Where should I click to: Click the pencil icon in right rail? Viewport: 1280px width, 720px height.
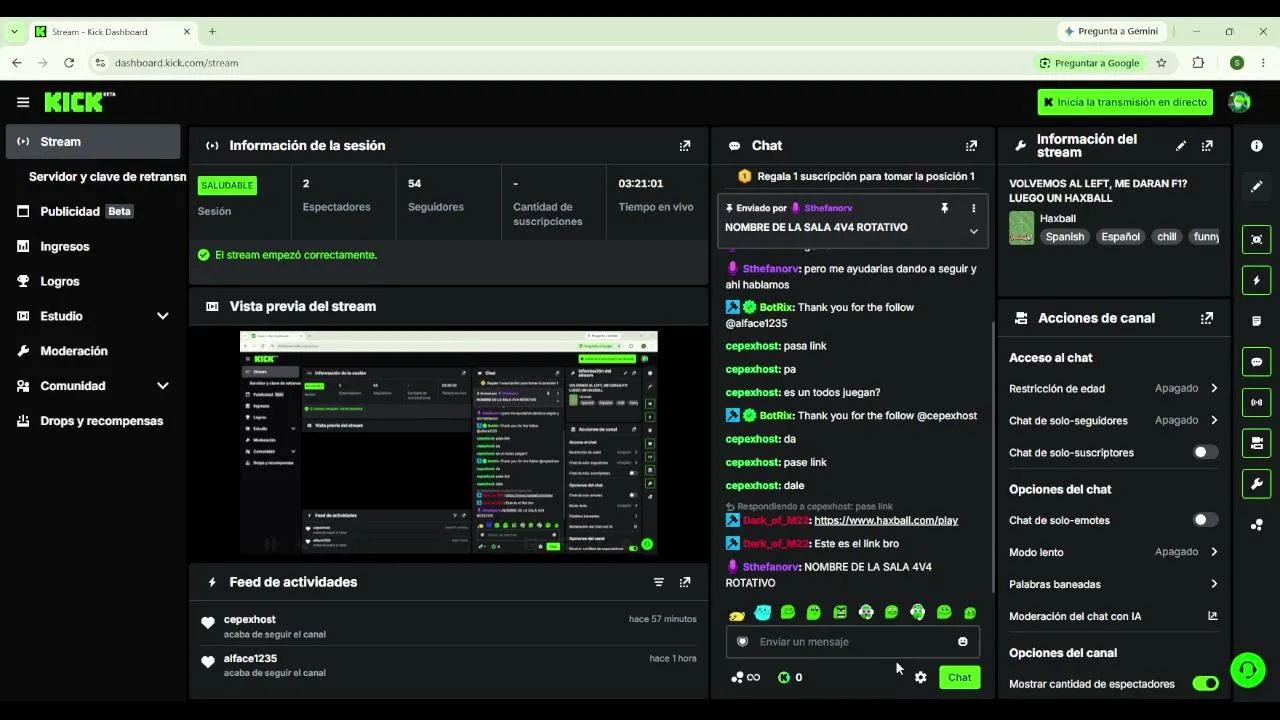[x=1257, y=186]
